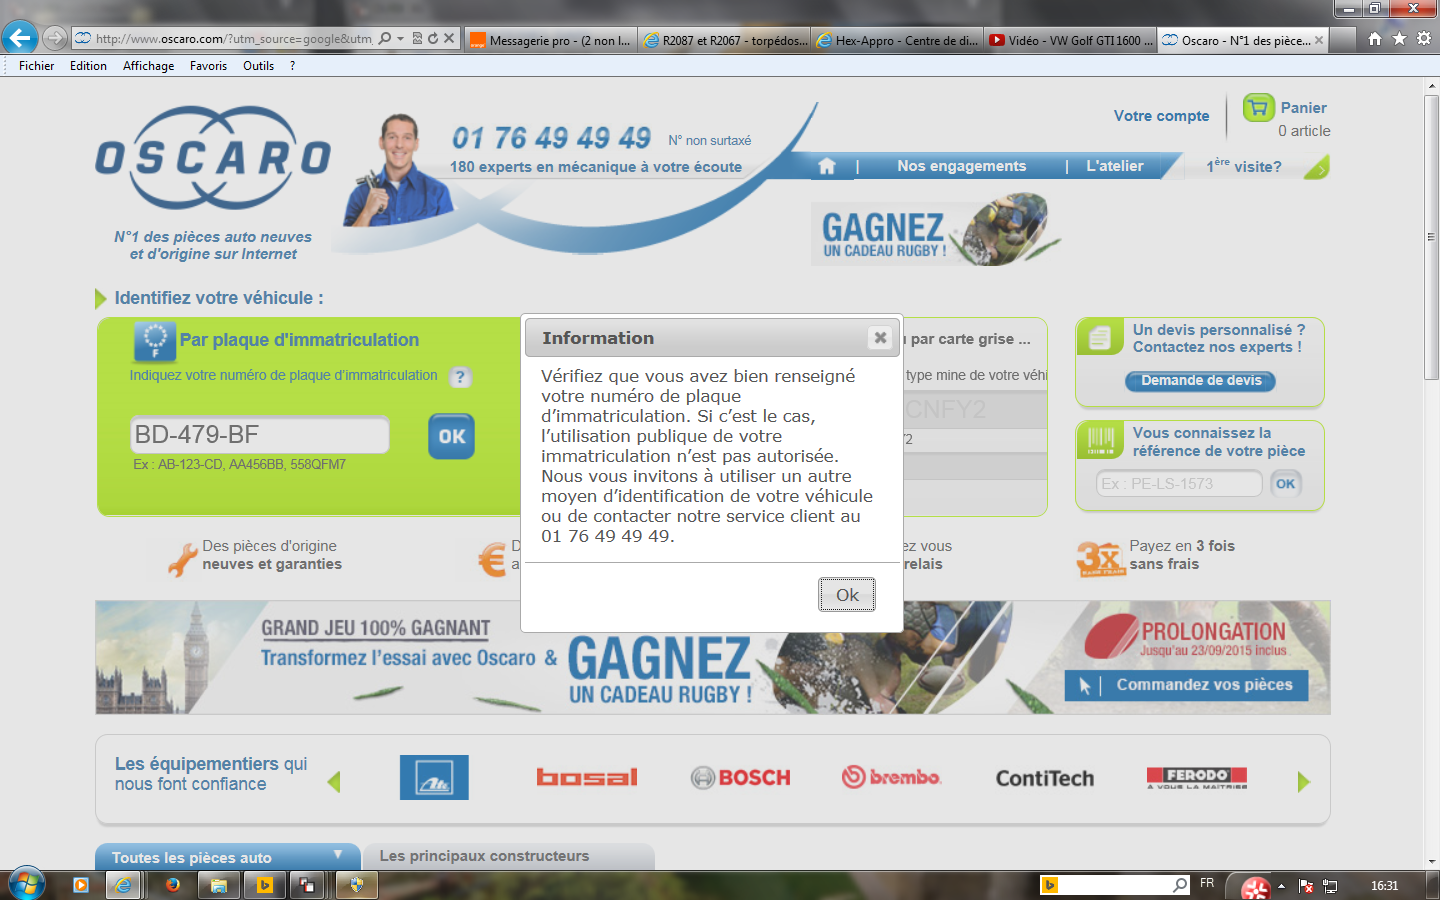1440x900 pixels.
Task: Open the address bar search dropdown arrow
Action: point(400,39)
